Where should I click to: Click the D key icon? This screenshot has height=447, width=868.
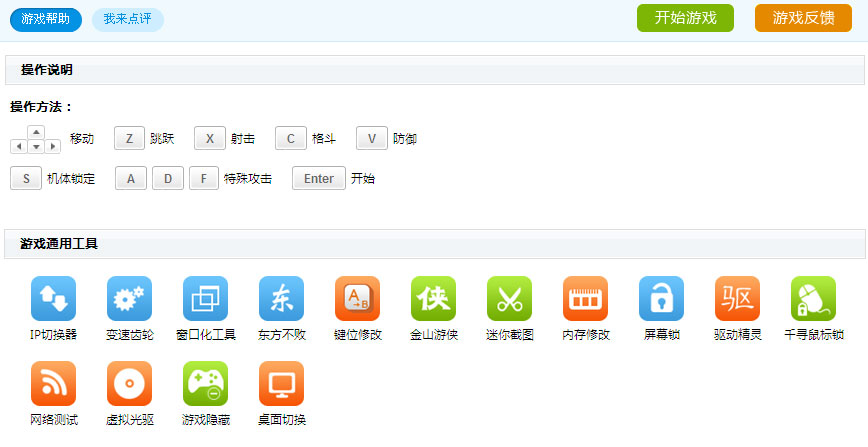pos(168,178)
